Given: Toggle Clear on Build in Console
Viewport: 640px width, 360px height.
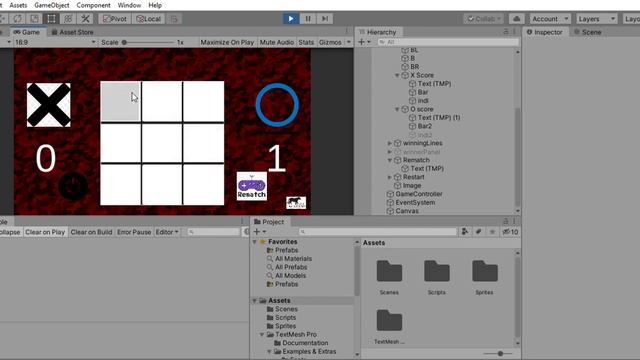Looking at the screenshot, I should [x=91, y=232].
